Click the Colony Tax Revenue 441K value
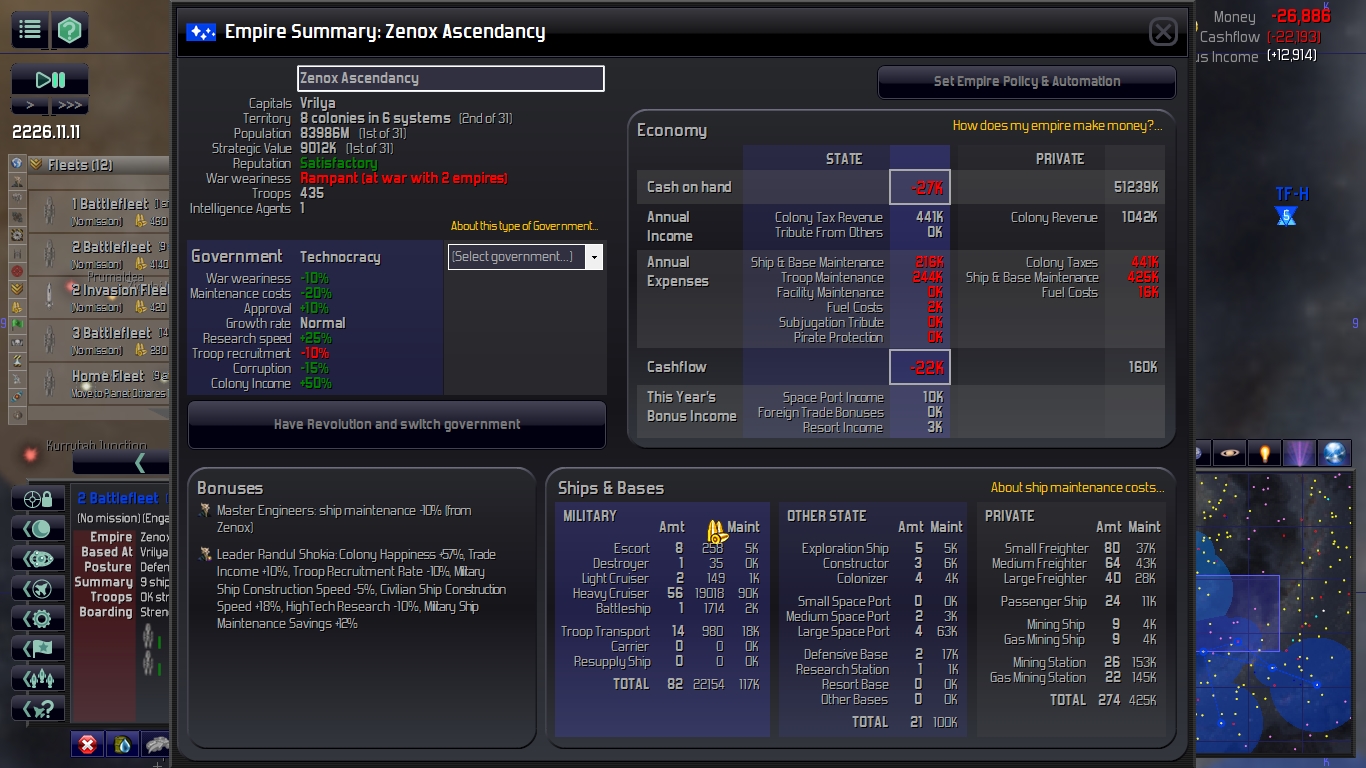The height and width of the screenshot is (768, 1366). 929,217
